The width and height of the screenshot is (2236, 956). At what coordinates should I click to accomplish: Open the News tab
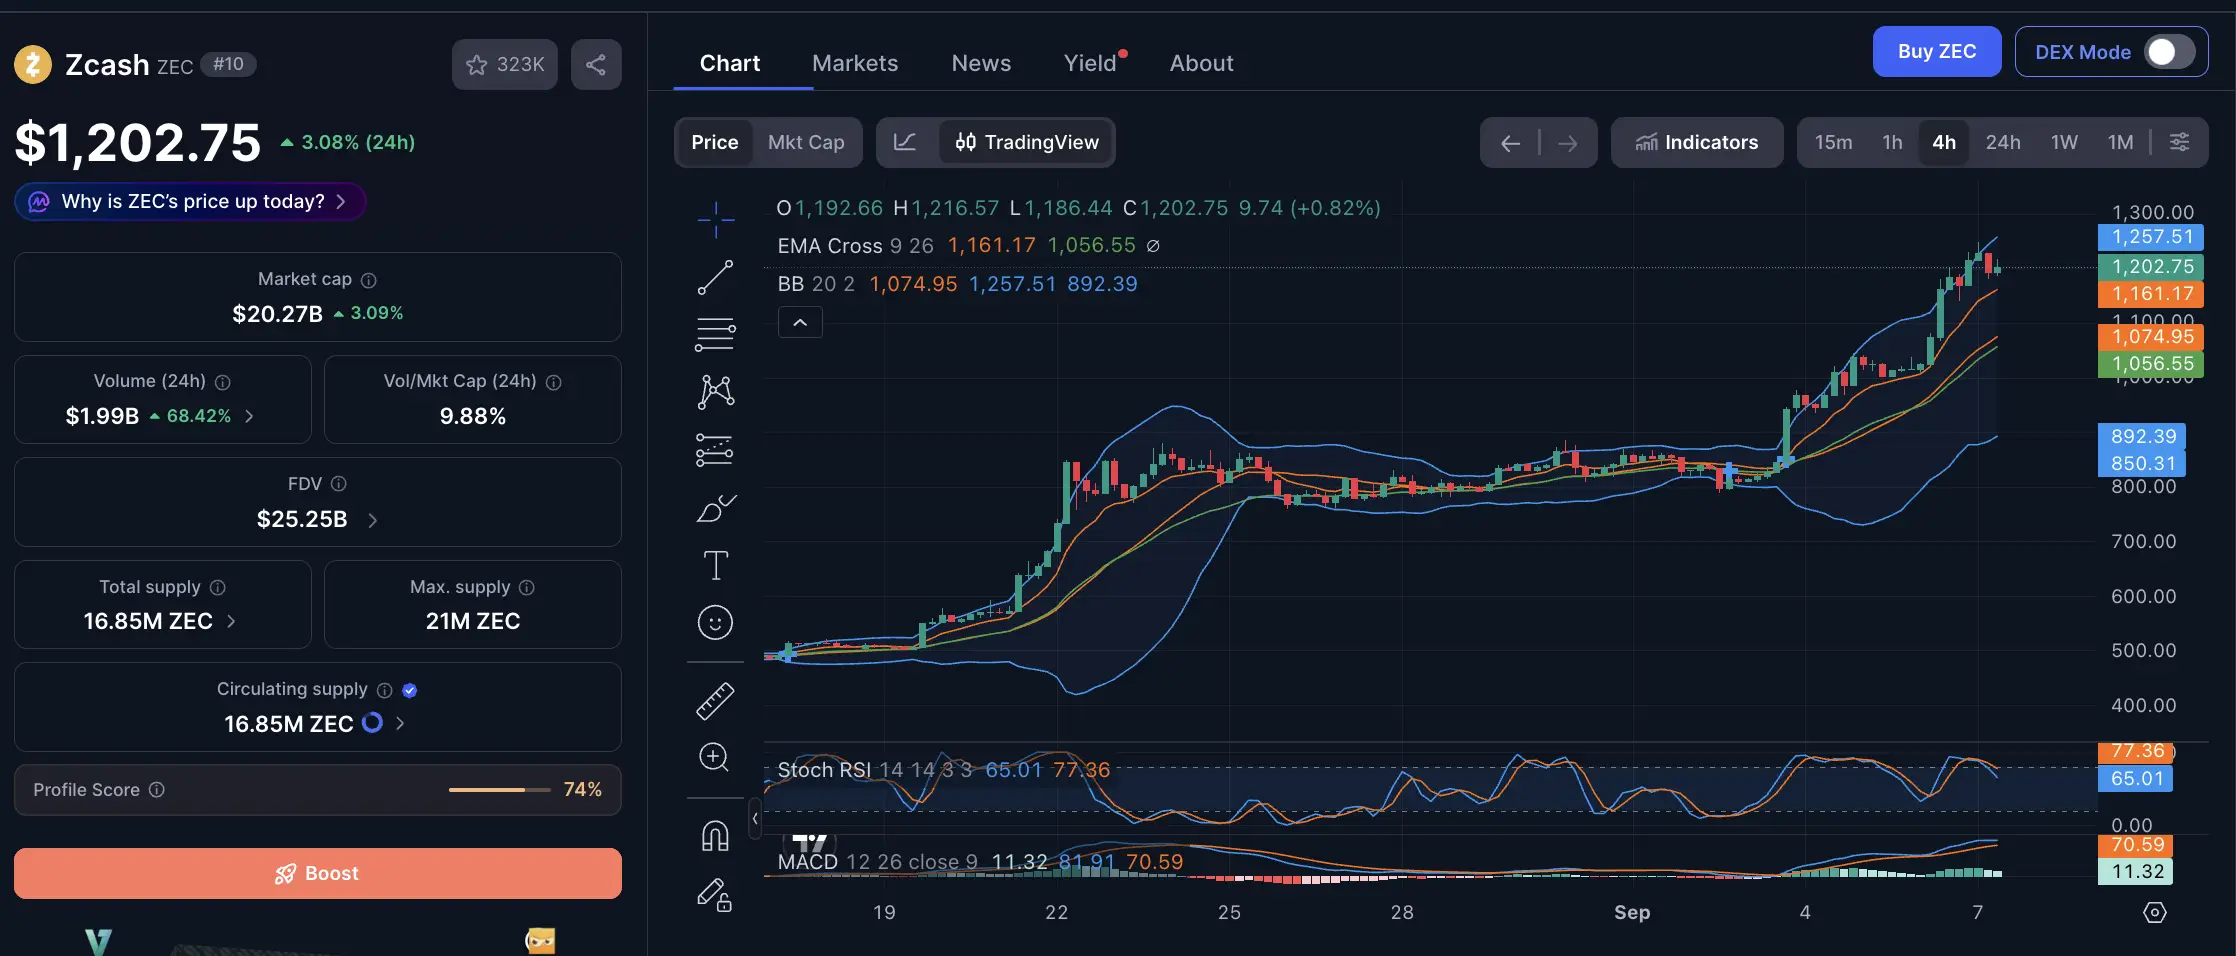(981, 63)
